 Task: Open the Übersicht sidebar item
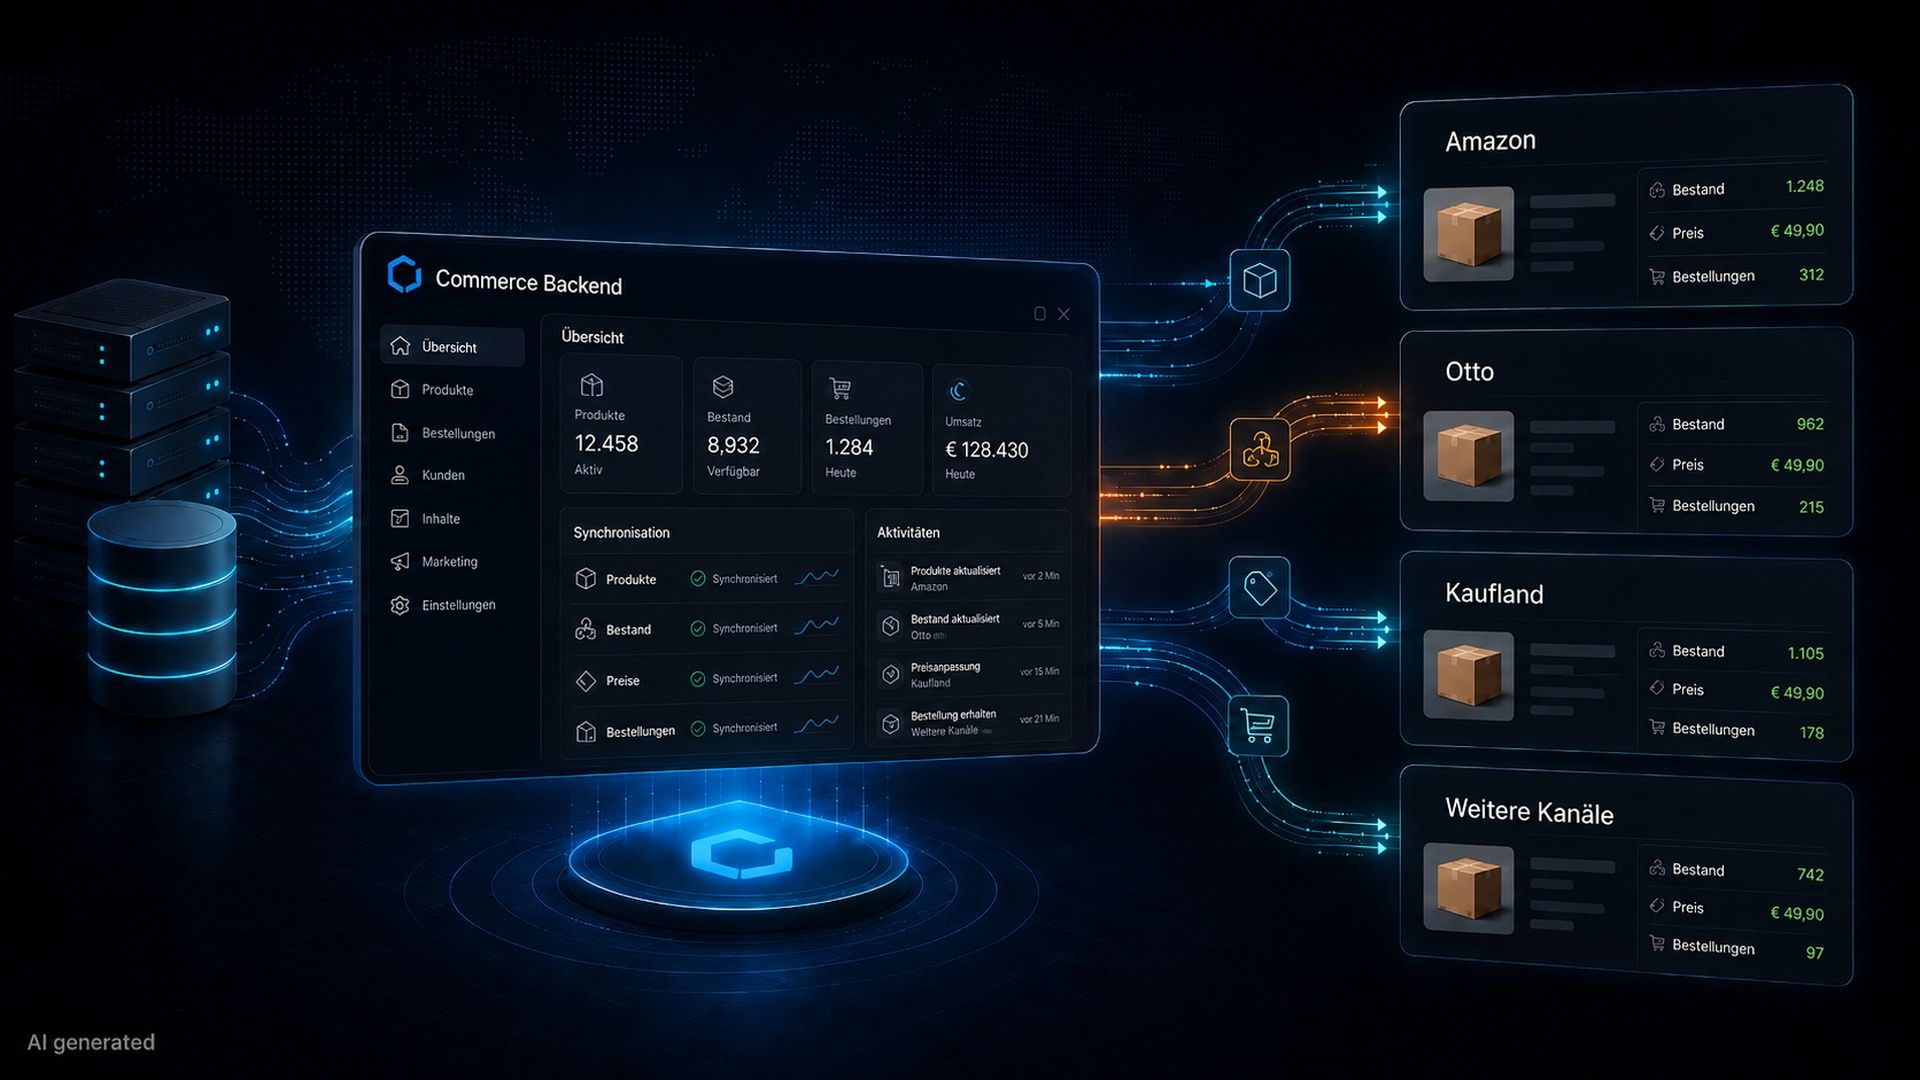(452, 347)
